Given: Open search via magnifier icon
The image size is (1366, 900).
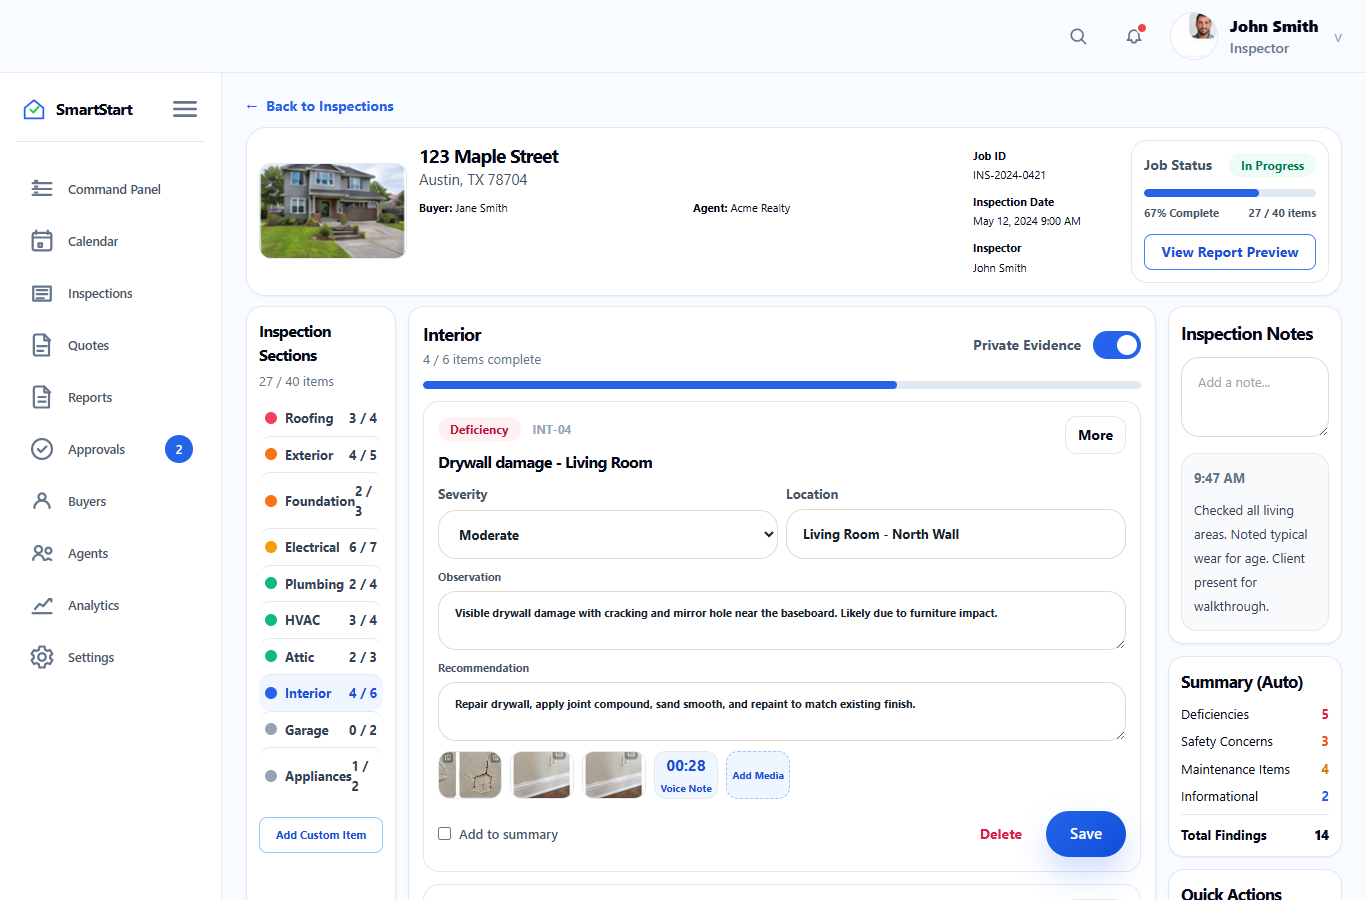Looking at the screenshot, I should pyautogui.click(x=1078, y=36).
